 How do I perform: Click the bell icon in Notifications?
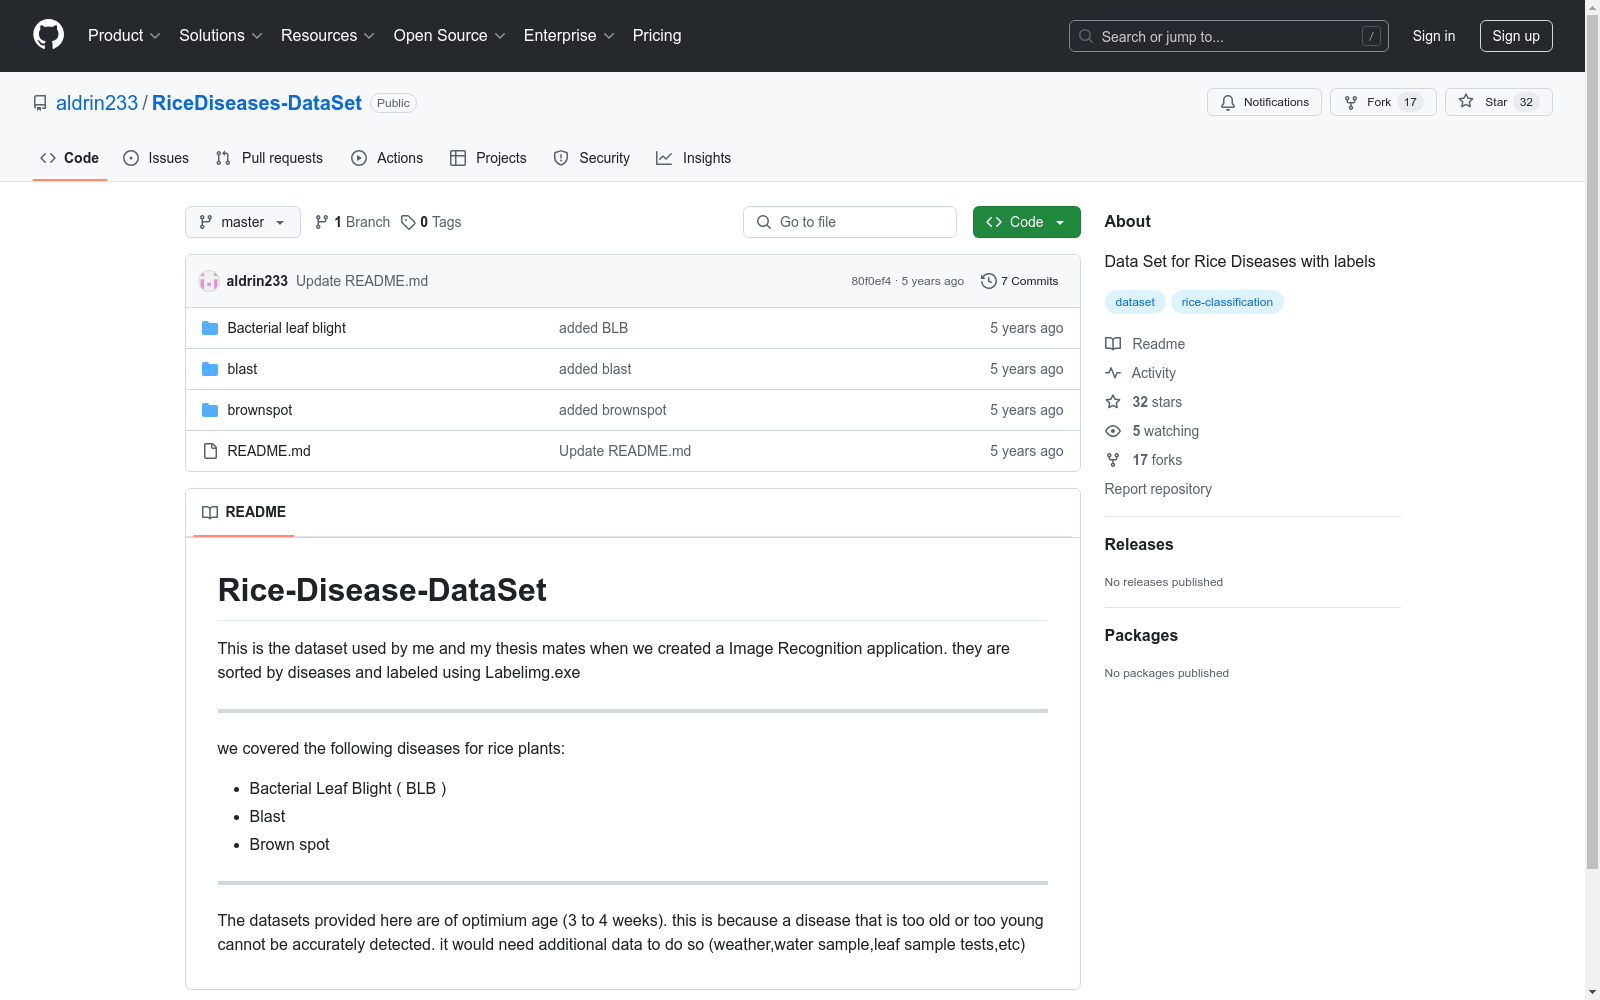(1228, 102)
